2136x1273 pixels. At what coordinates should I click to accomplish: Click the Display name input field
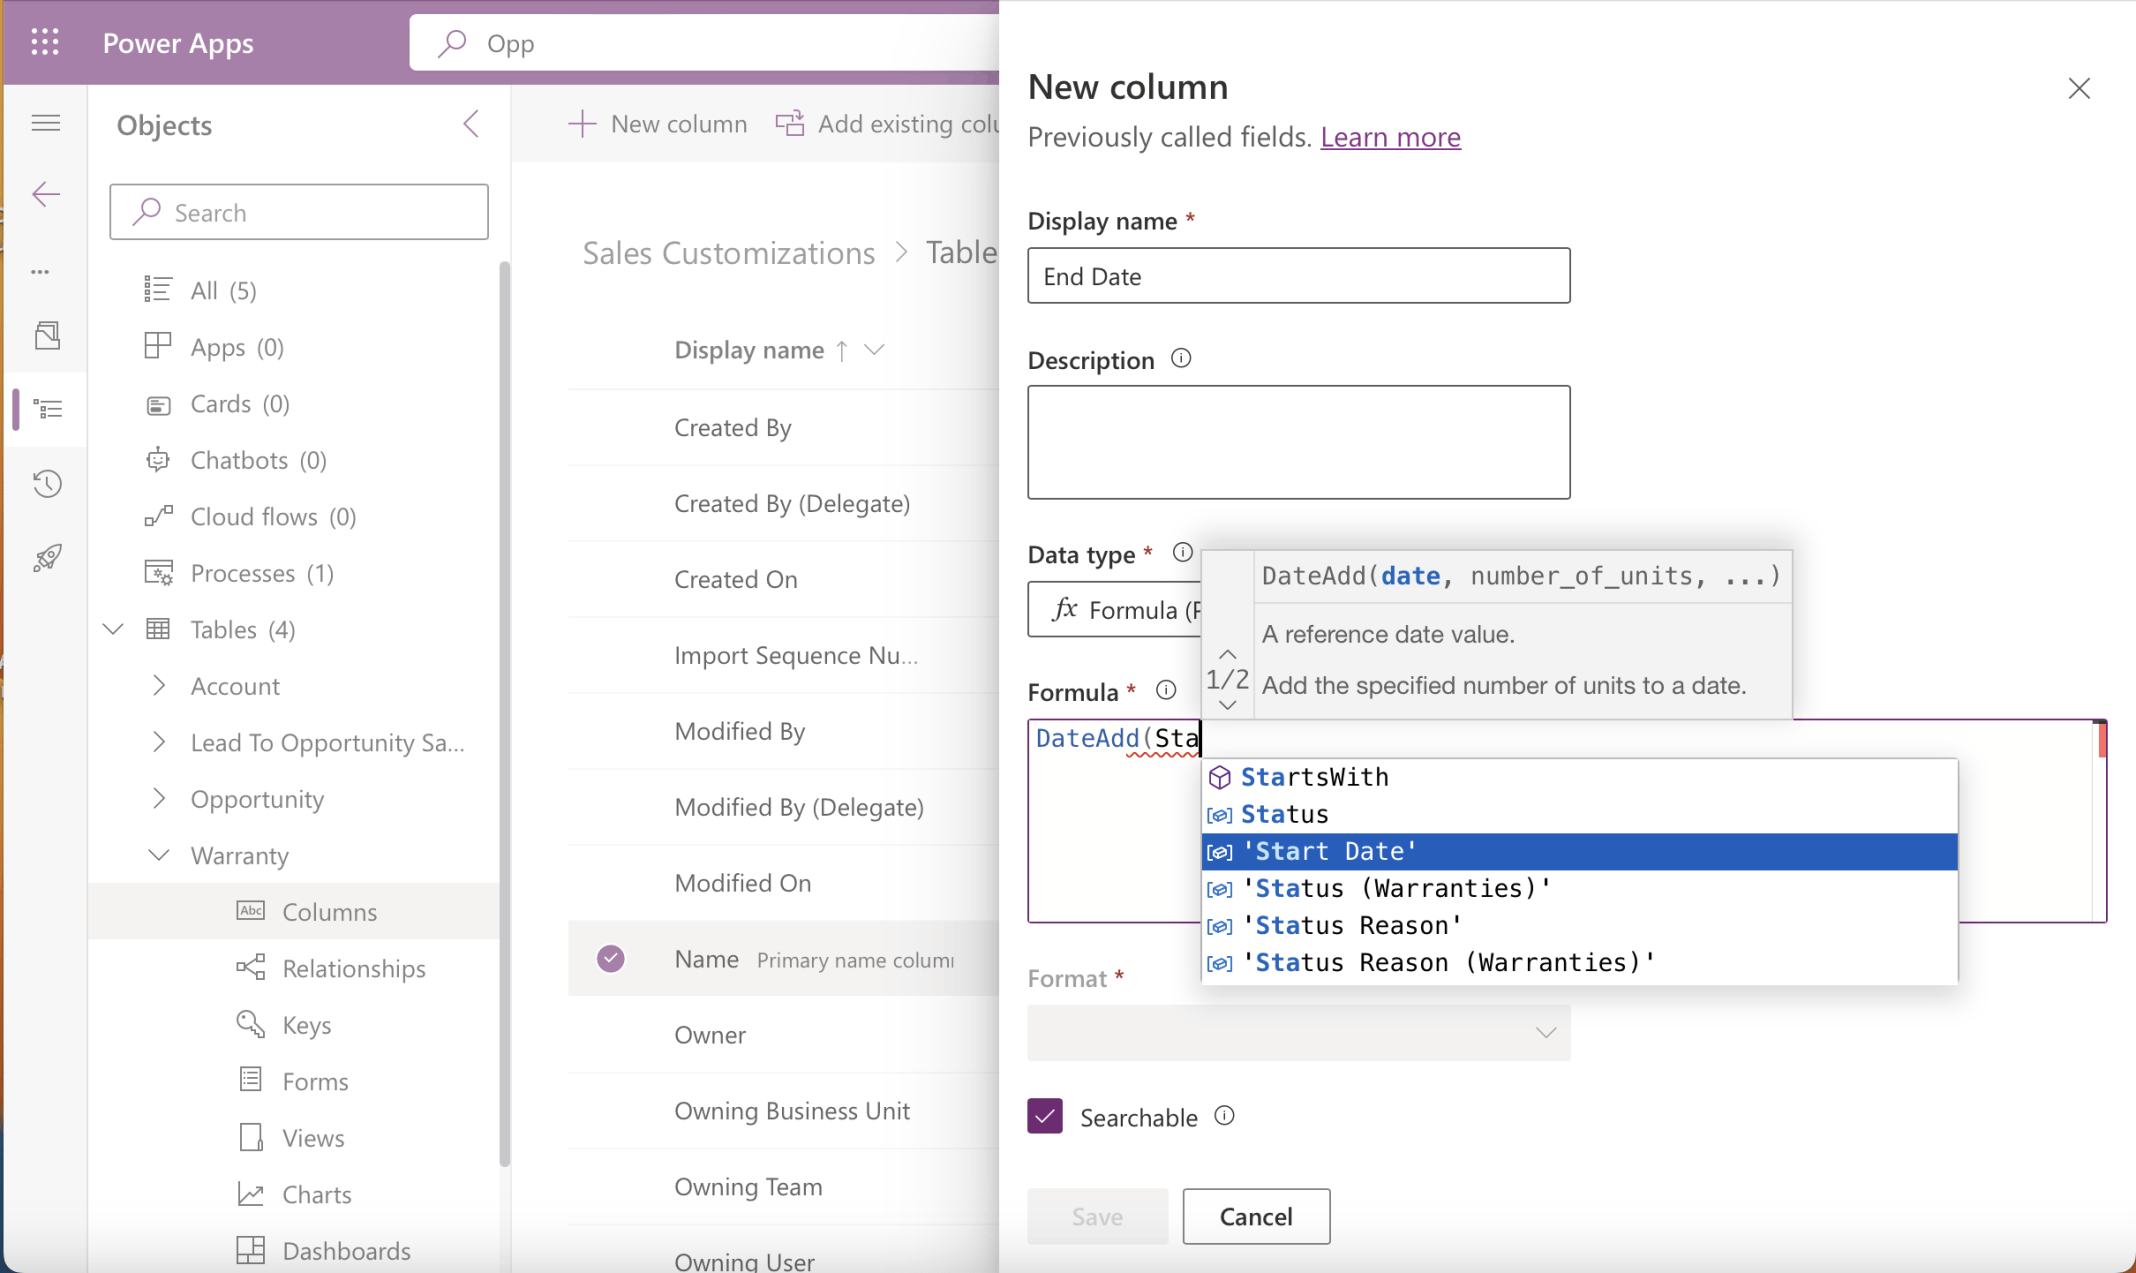1298,276
